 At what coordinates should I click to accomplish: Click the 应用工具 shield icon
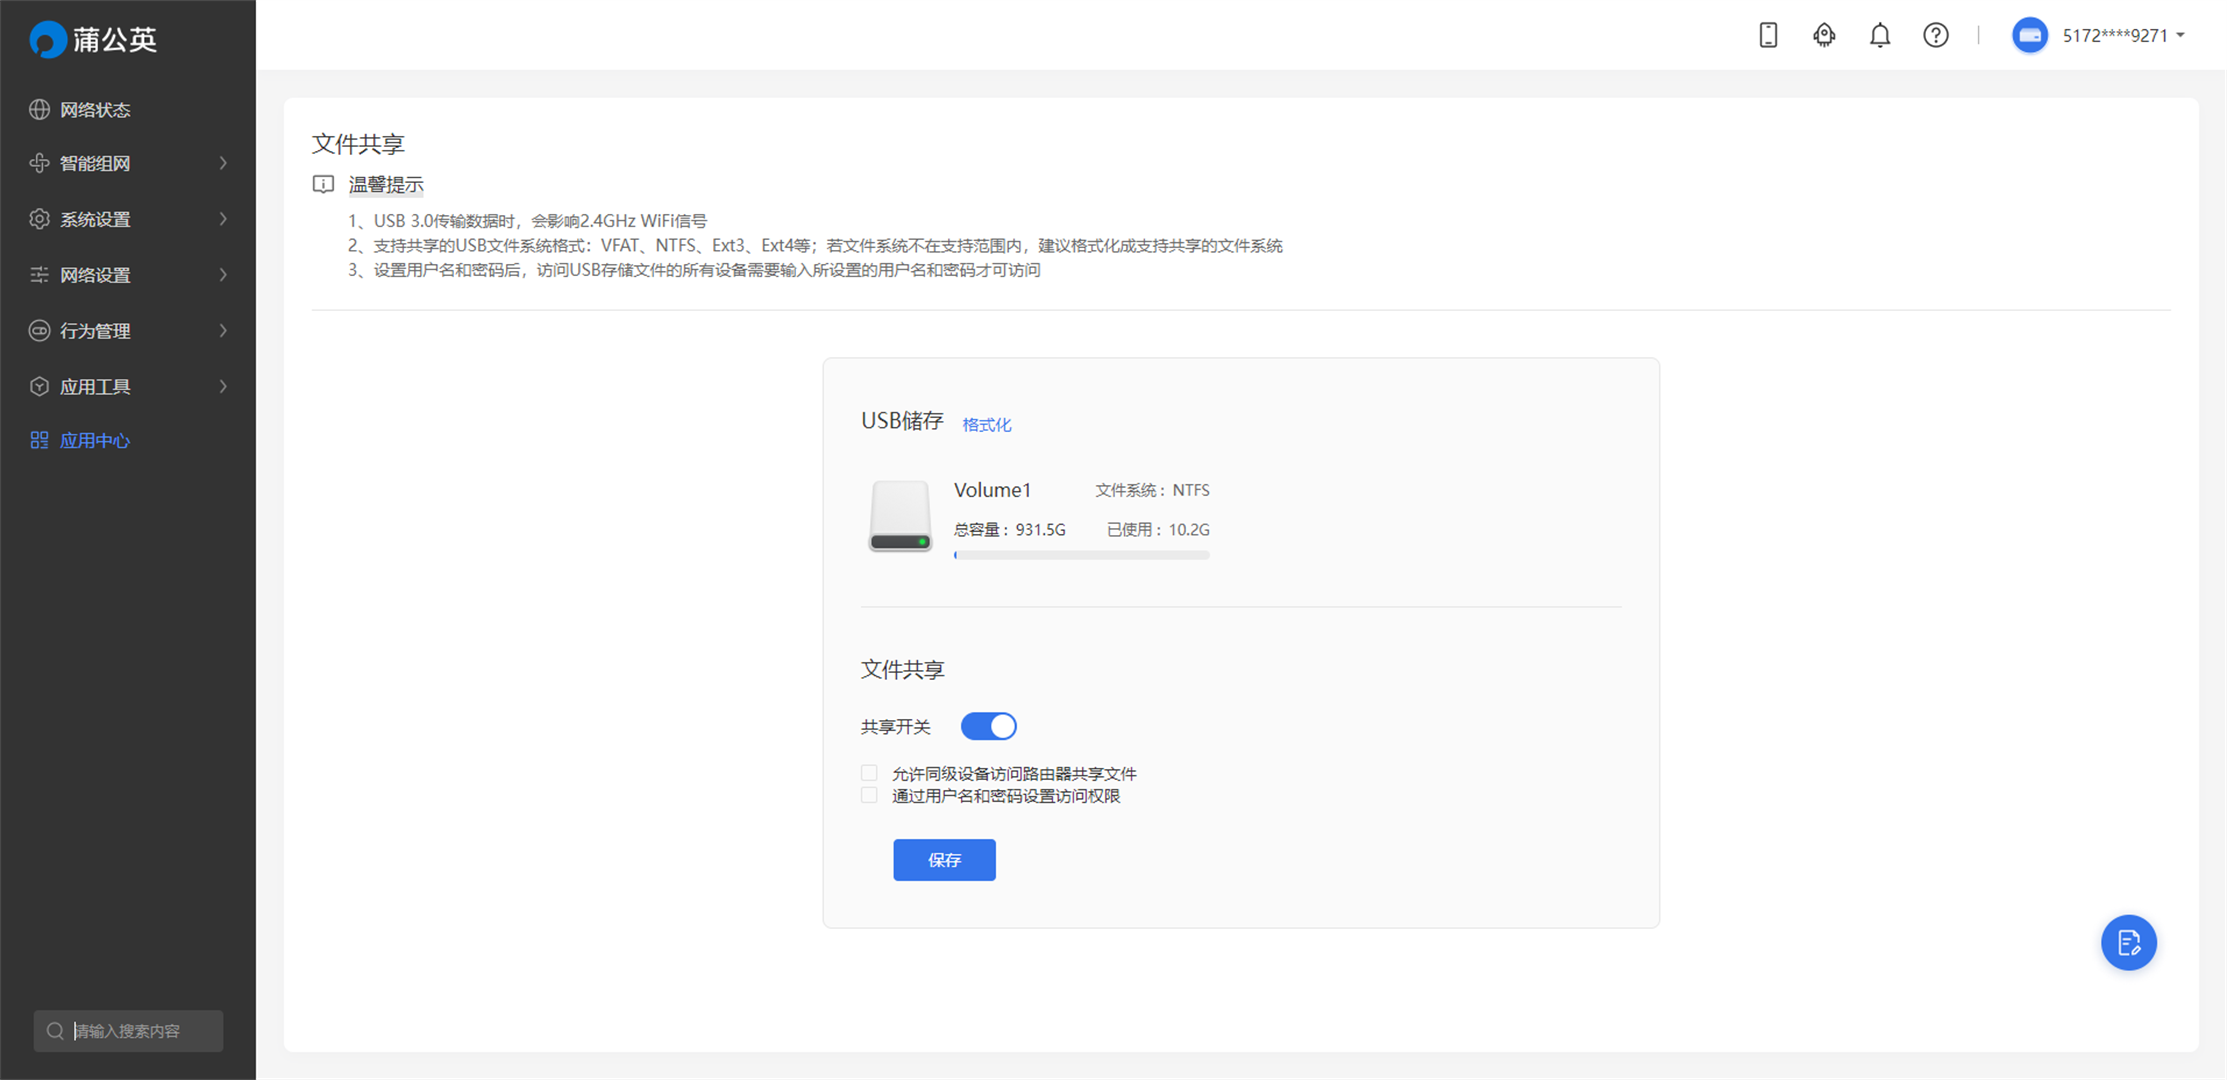tap(39, 386)
